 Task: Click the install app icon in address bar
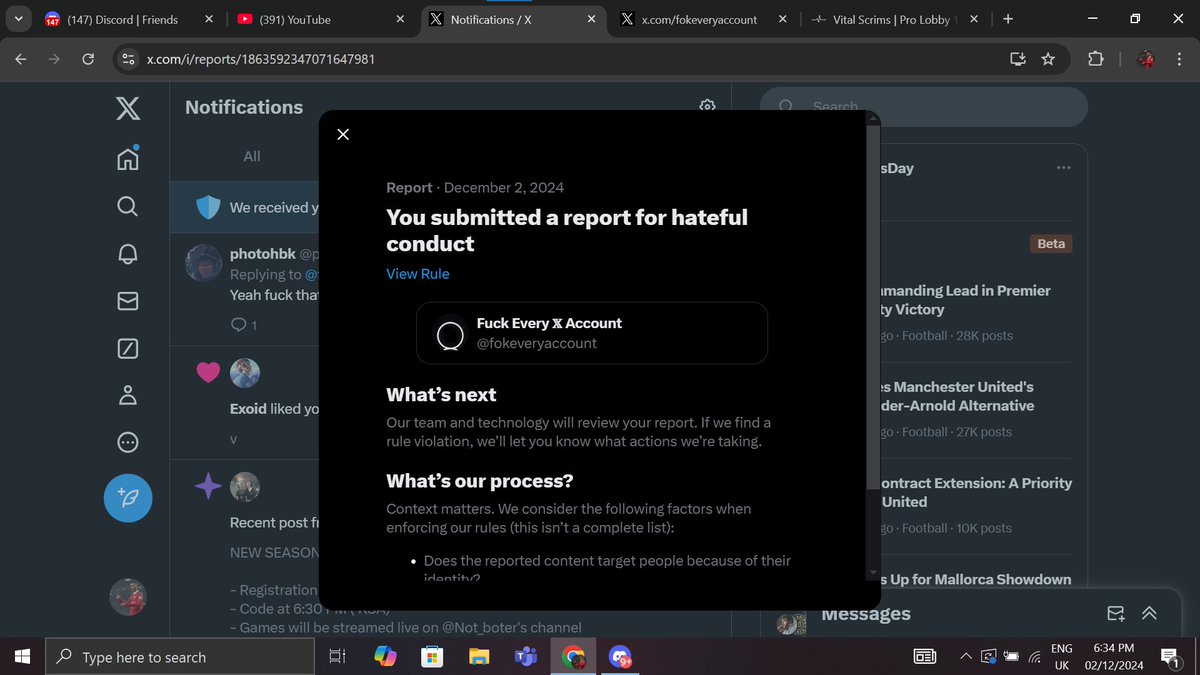click(x=1018, y=59)
